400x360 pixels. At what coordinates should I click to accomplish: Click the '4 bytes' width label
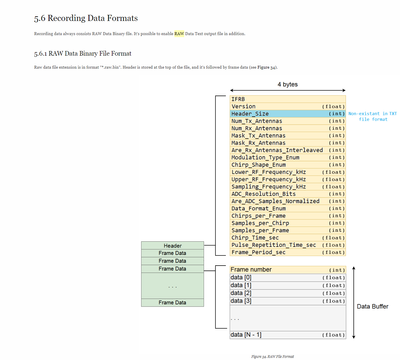[x=287, y=84]
